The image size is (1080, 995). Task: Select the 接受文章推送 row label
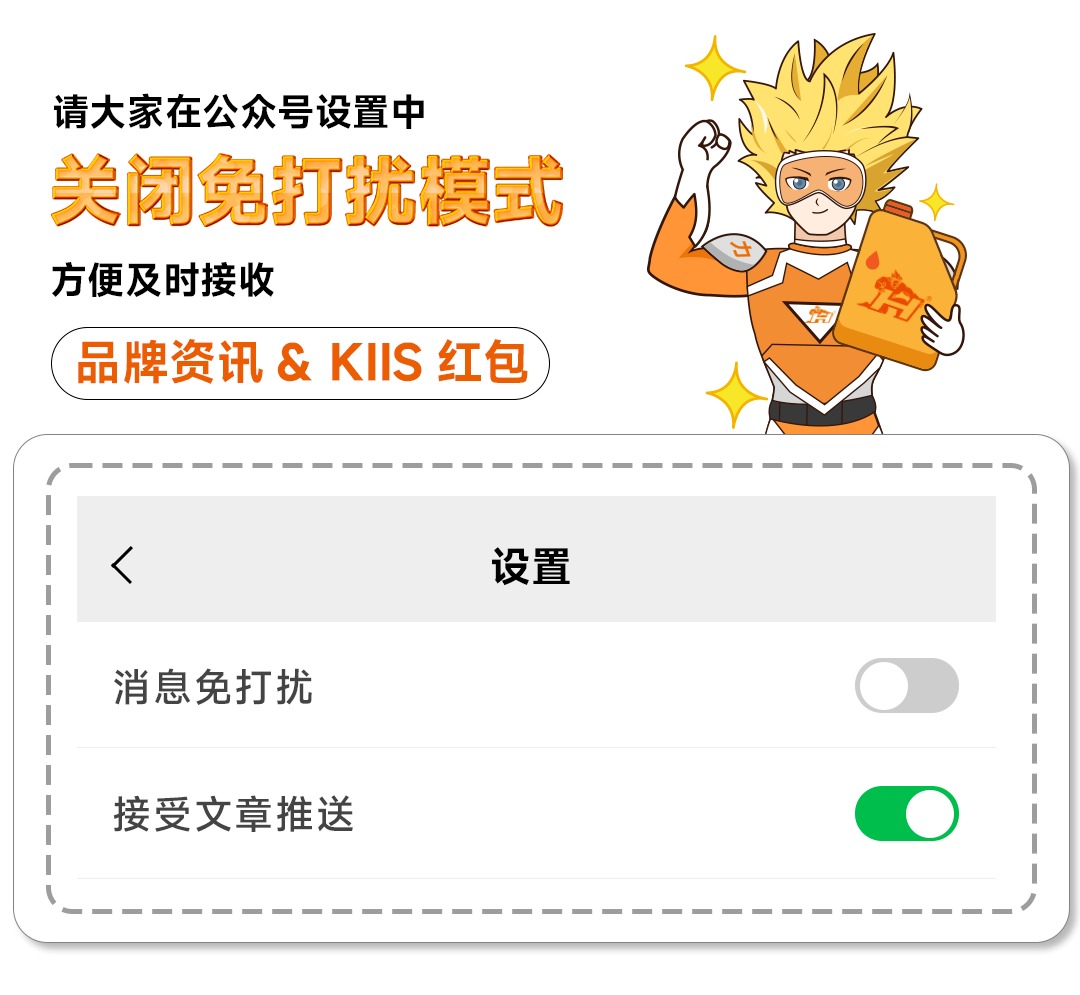tap(233, 814)
